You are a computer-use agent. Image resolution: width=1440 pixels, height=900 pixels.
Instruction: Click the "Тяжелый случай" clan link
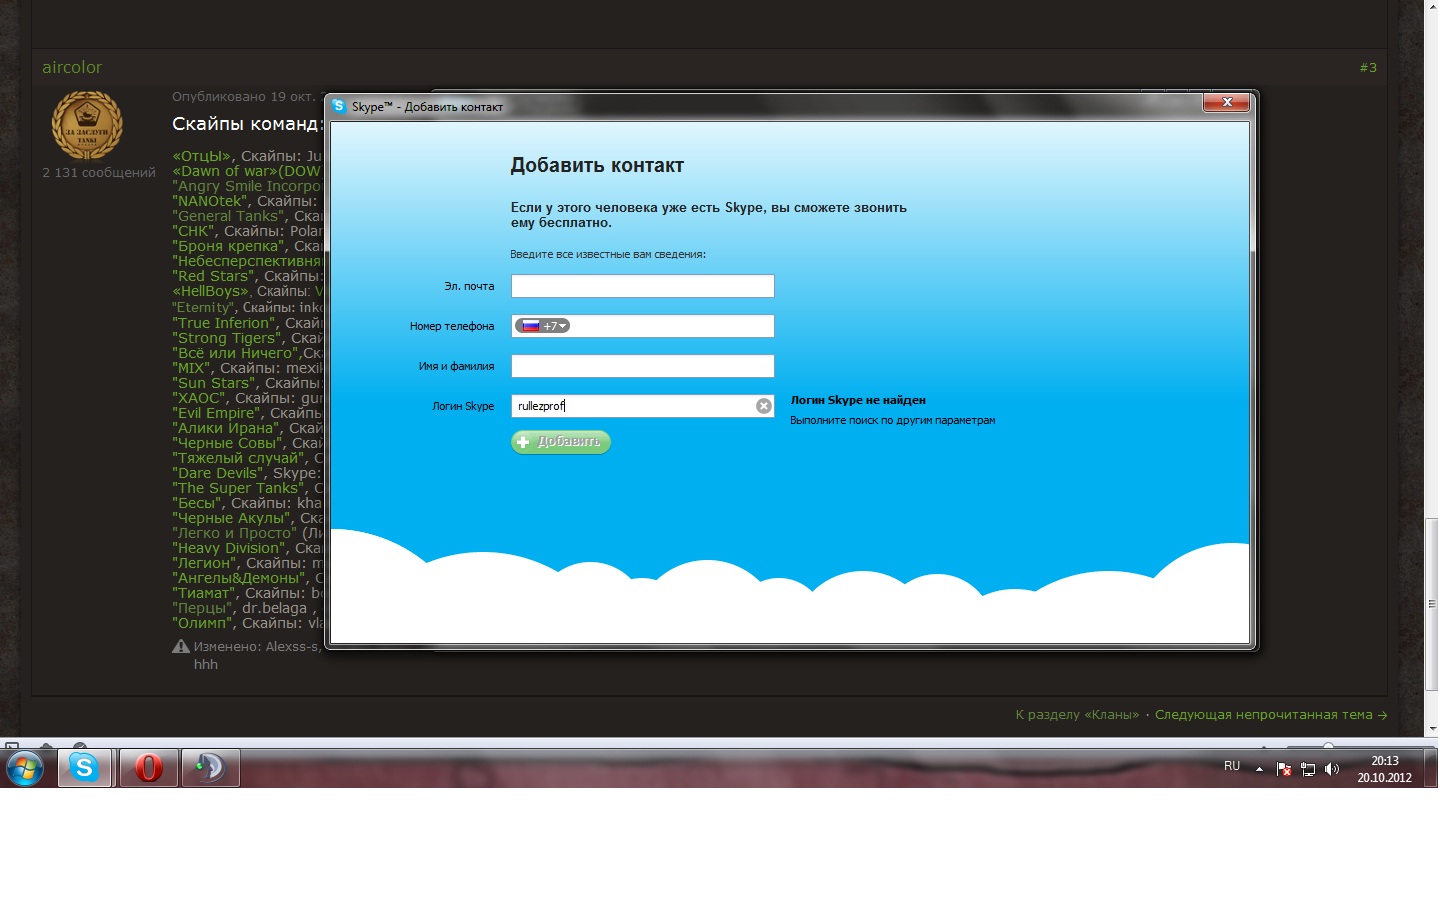coord(239,458)
